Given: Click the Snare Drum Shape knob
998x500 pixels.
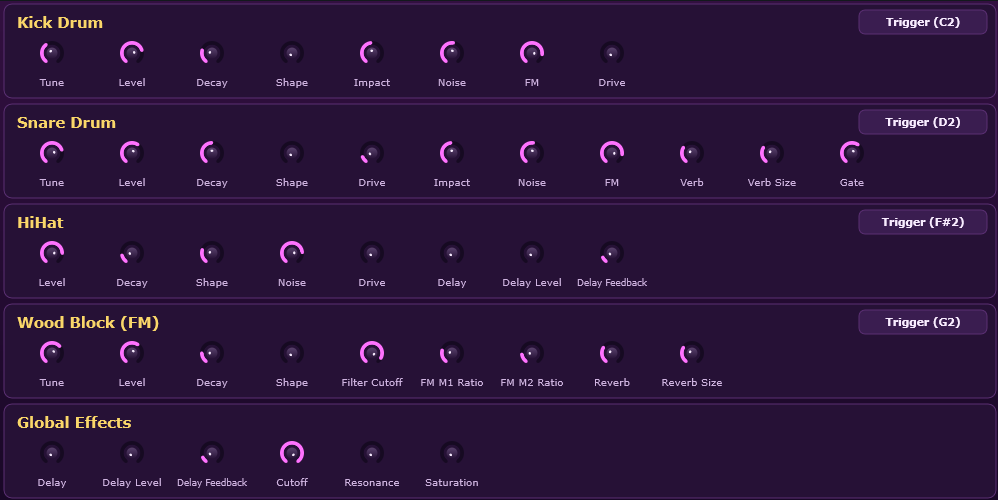Looking at the screenshot, I should point(292,153).
